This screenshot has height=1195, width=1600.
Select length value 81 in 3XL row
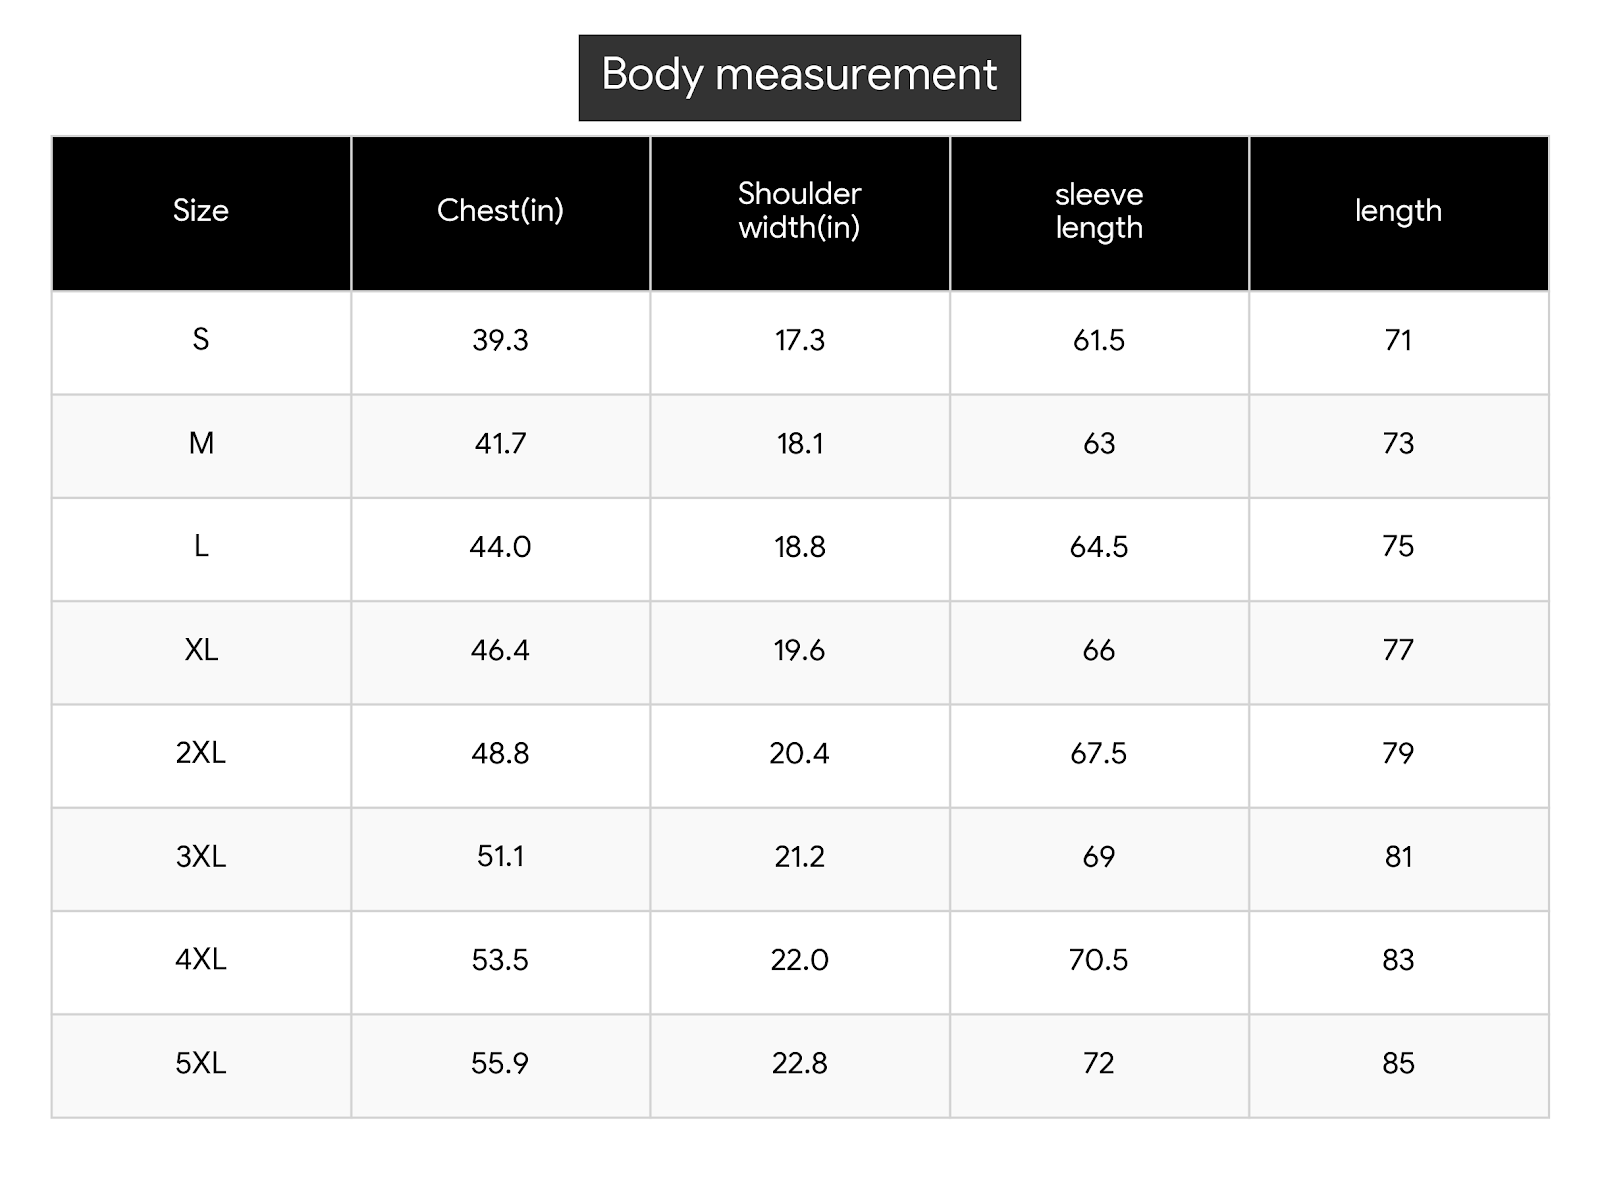pyautogui.click(x=1398, y=857)
